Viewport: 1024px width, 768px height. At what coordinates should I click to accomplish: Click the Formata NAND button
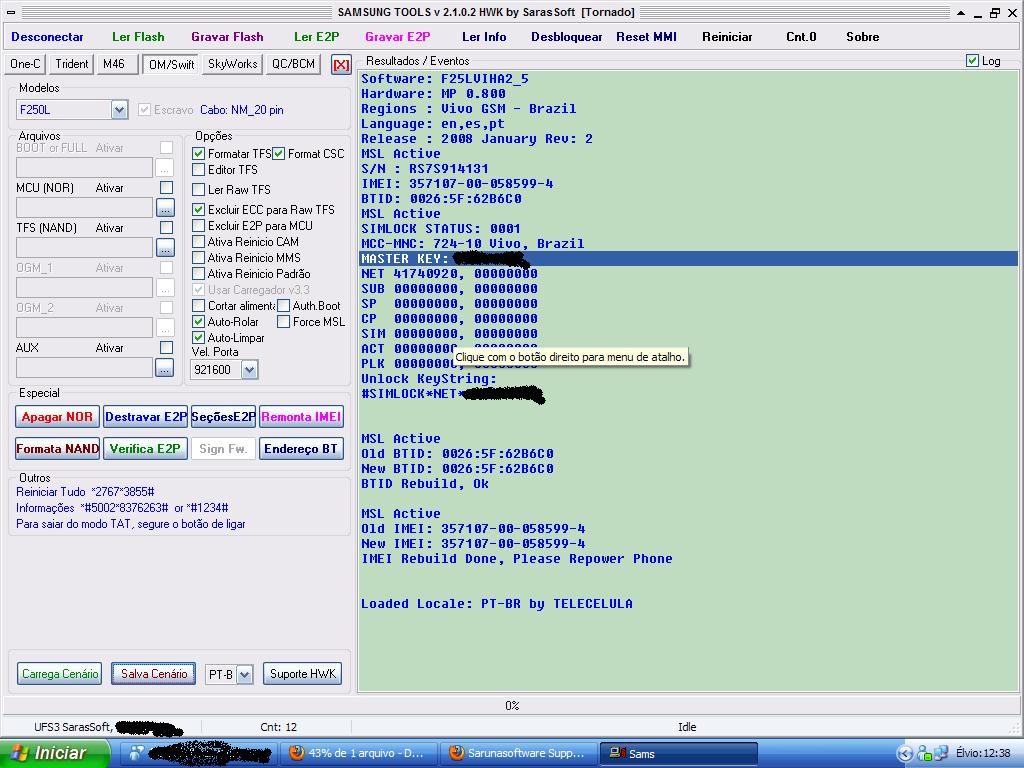click(57, 449)
